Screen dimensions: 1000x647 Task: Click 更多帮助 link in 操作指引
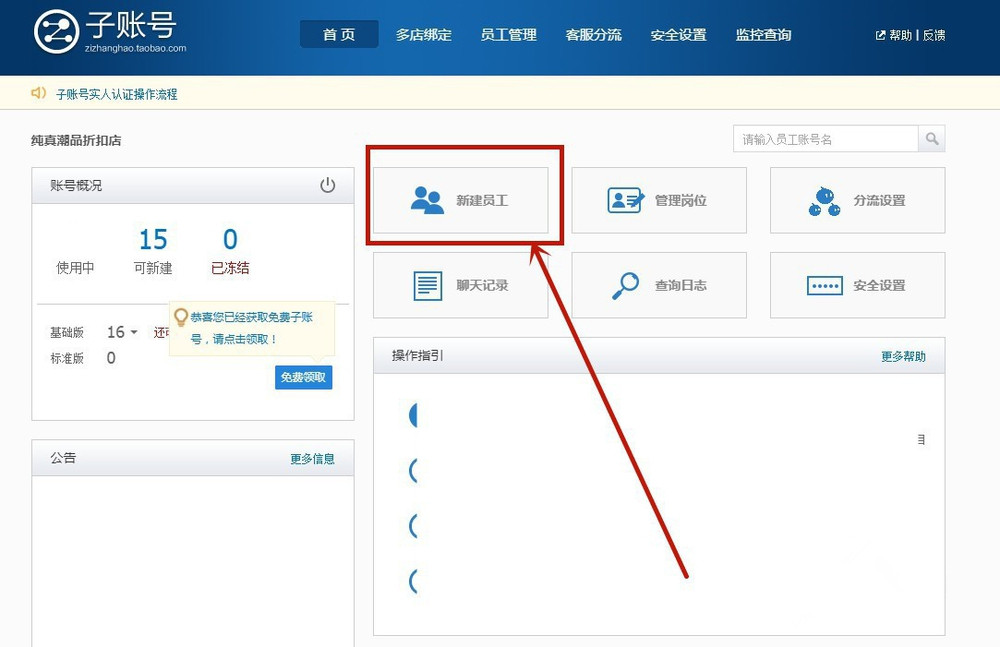[903, 356]
